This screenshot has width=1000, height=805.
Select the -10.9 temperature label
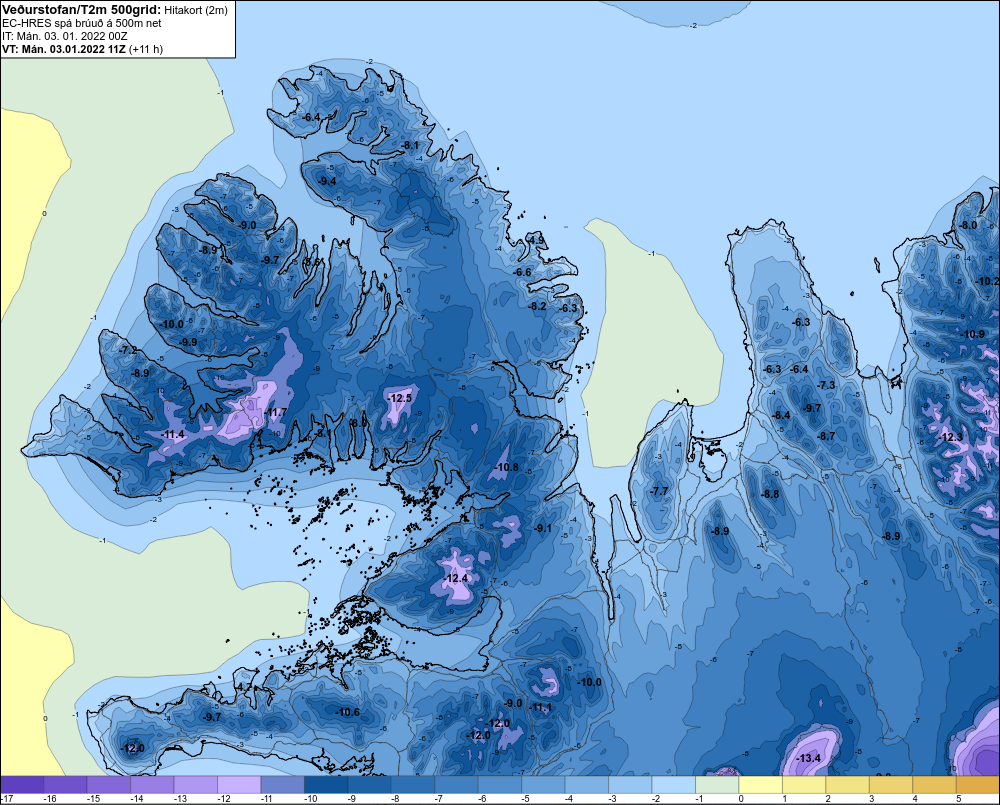coord(973,334)
